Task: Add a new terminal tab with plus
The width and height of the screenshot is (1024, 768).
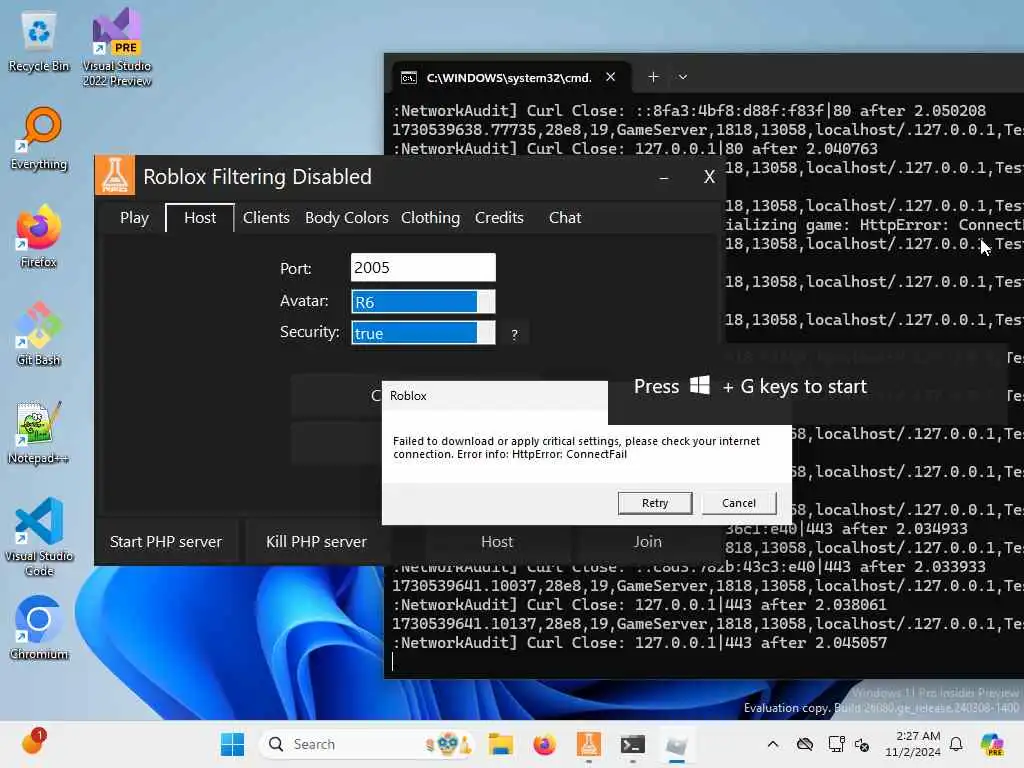Action: coord(653,77)
